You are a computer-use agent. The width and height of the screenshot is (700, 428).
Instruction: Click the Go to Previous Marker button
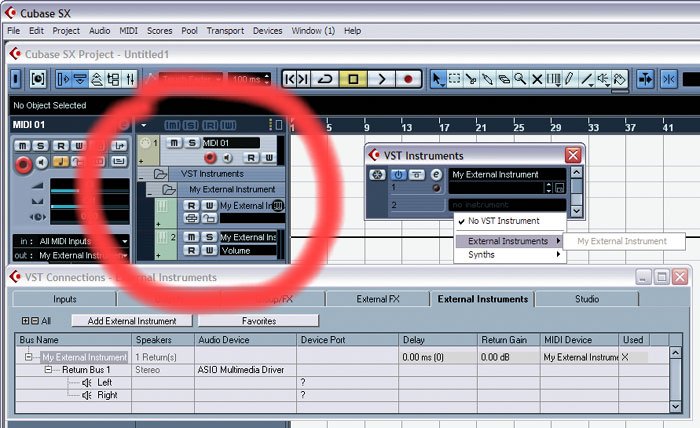pyautogui.click(x=290, y=79)
